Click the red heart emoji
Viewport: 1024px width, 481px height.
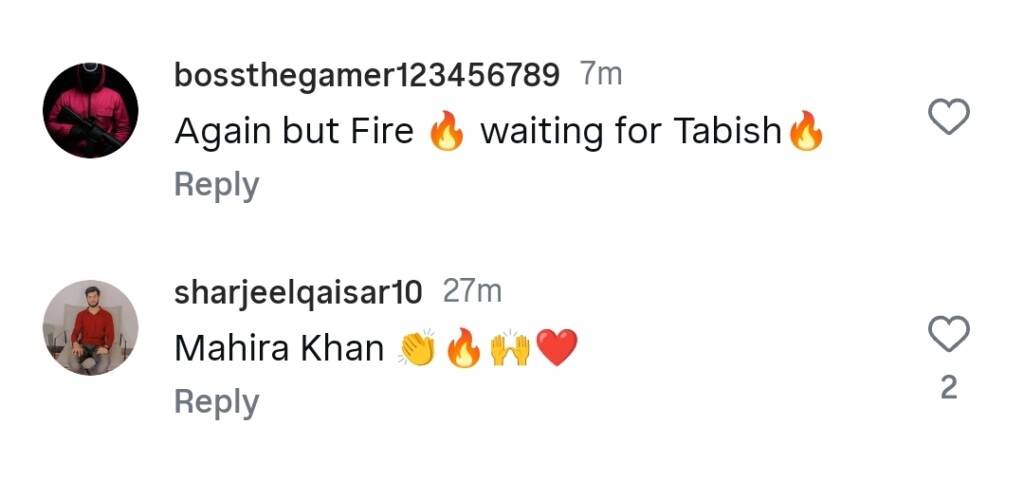click(x=557, y=348)
